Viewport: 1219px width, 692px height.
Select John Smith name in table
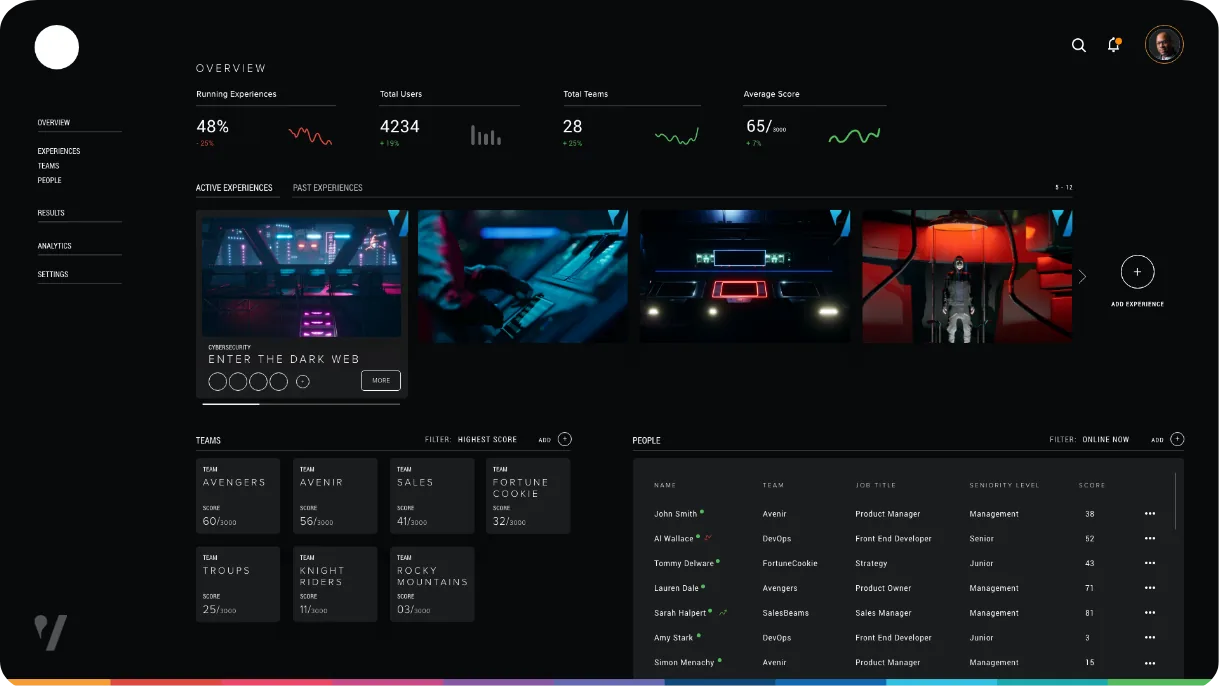(675, 514)
